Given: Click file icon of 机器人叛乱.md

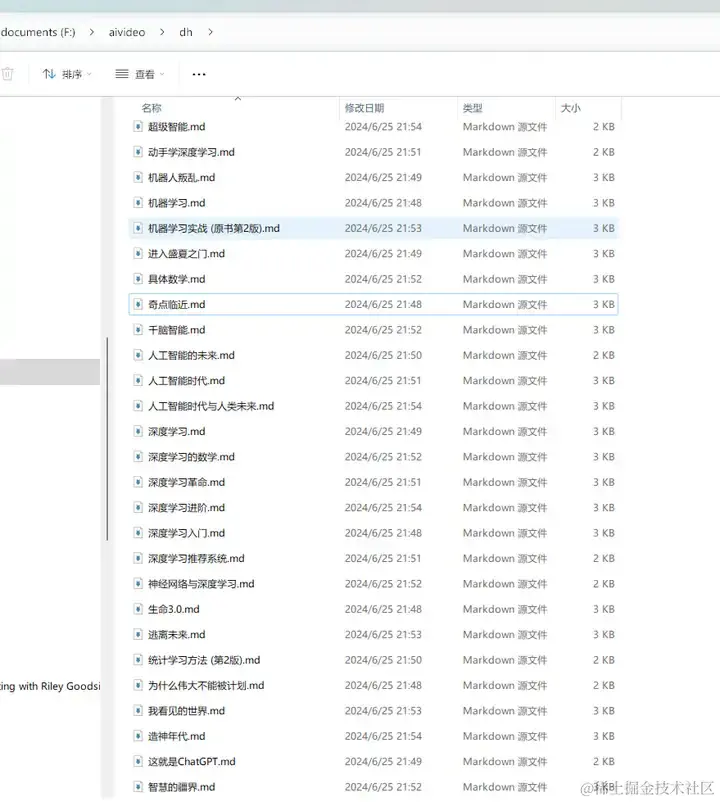Looking at the screenshot, I should click(138, 177).
